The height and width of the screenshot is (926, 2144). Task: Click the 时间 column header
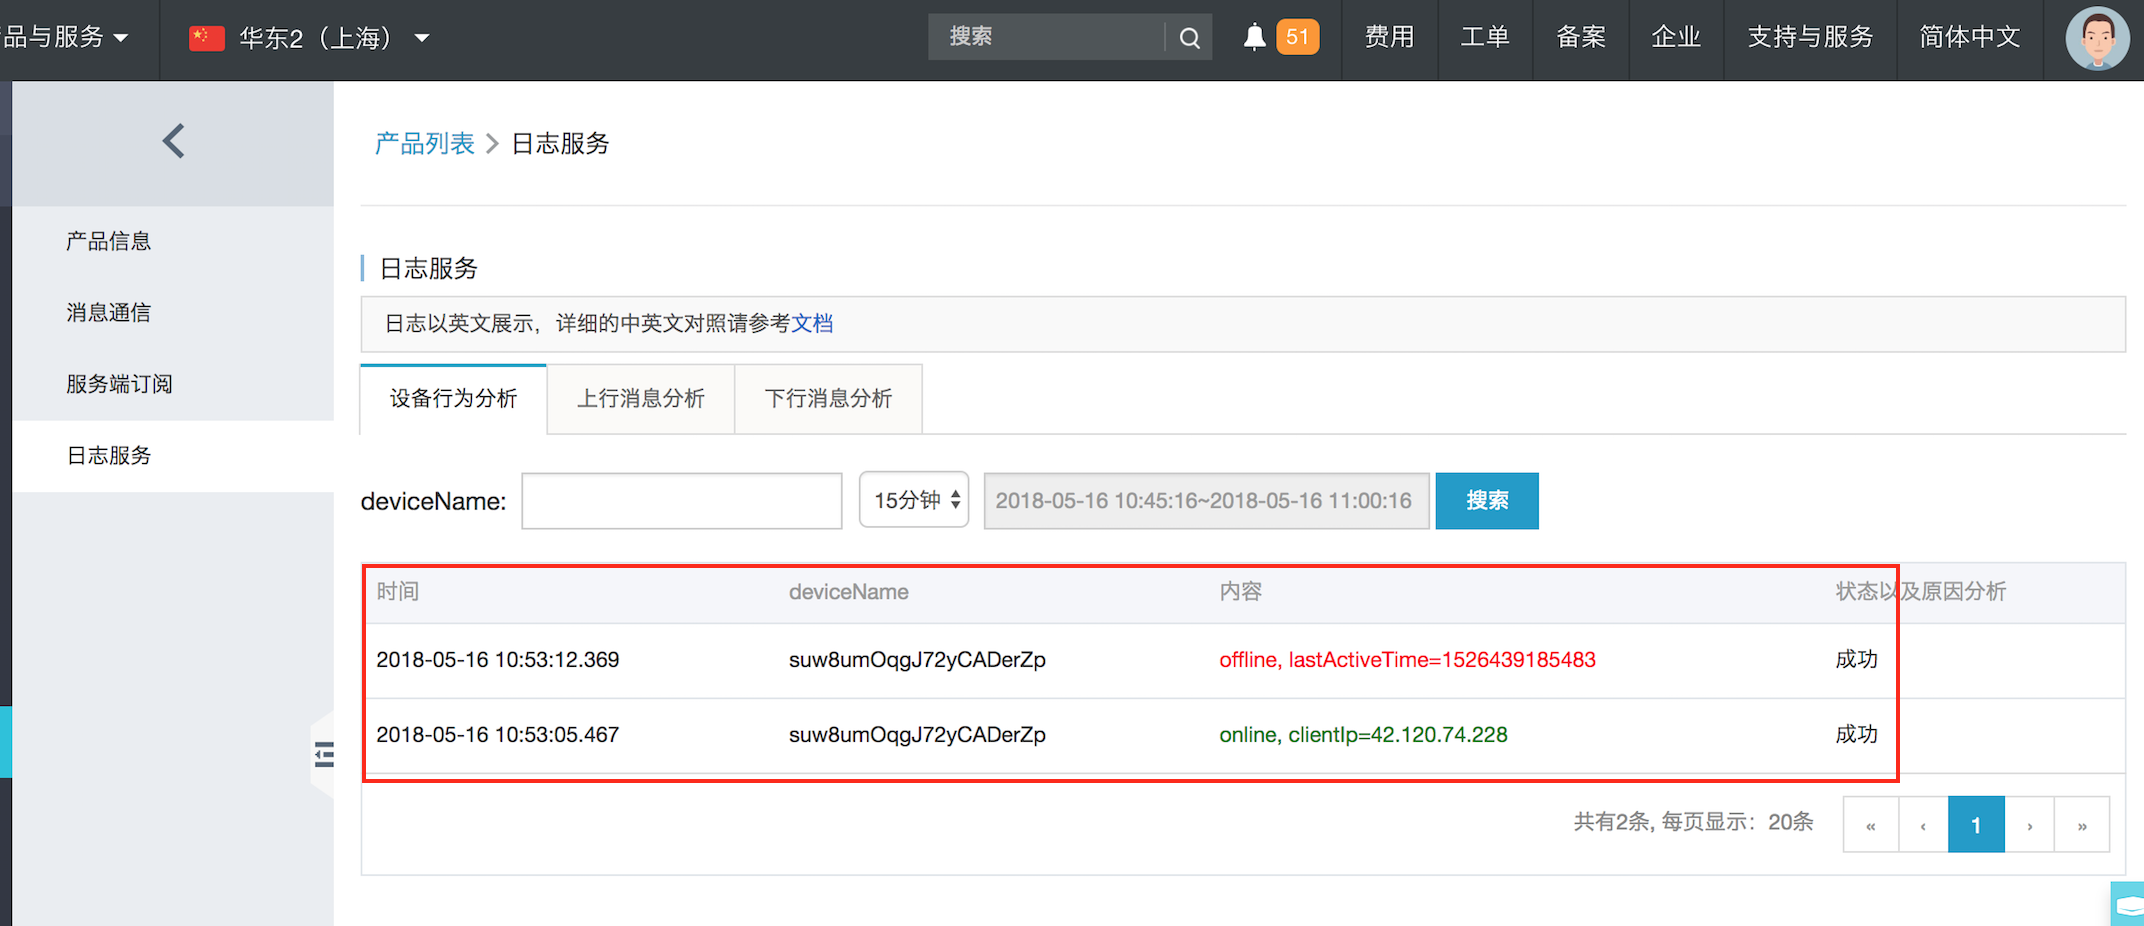[398, 592]
